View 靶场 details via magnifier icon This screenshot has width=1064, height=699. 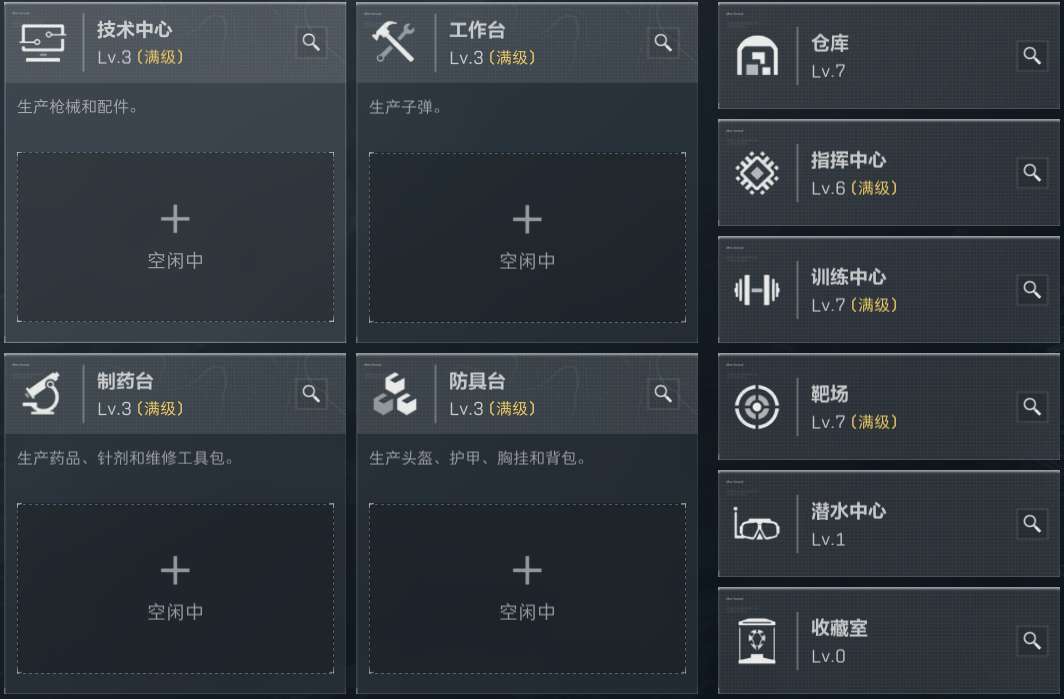click(x=1032, y=406)
